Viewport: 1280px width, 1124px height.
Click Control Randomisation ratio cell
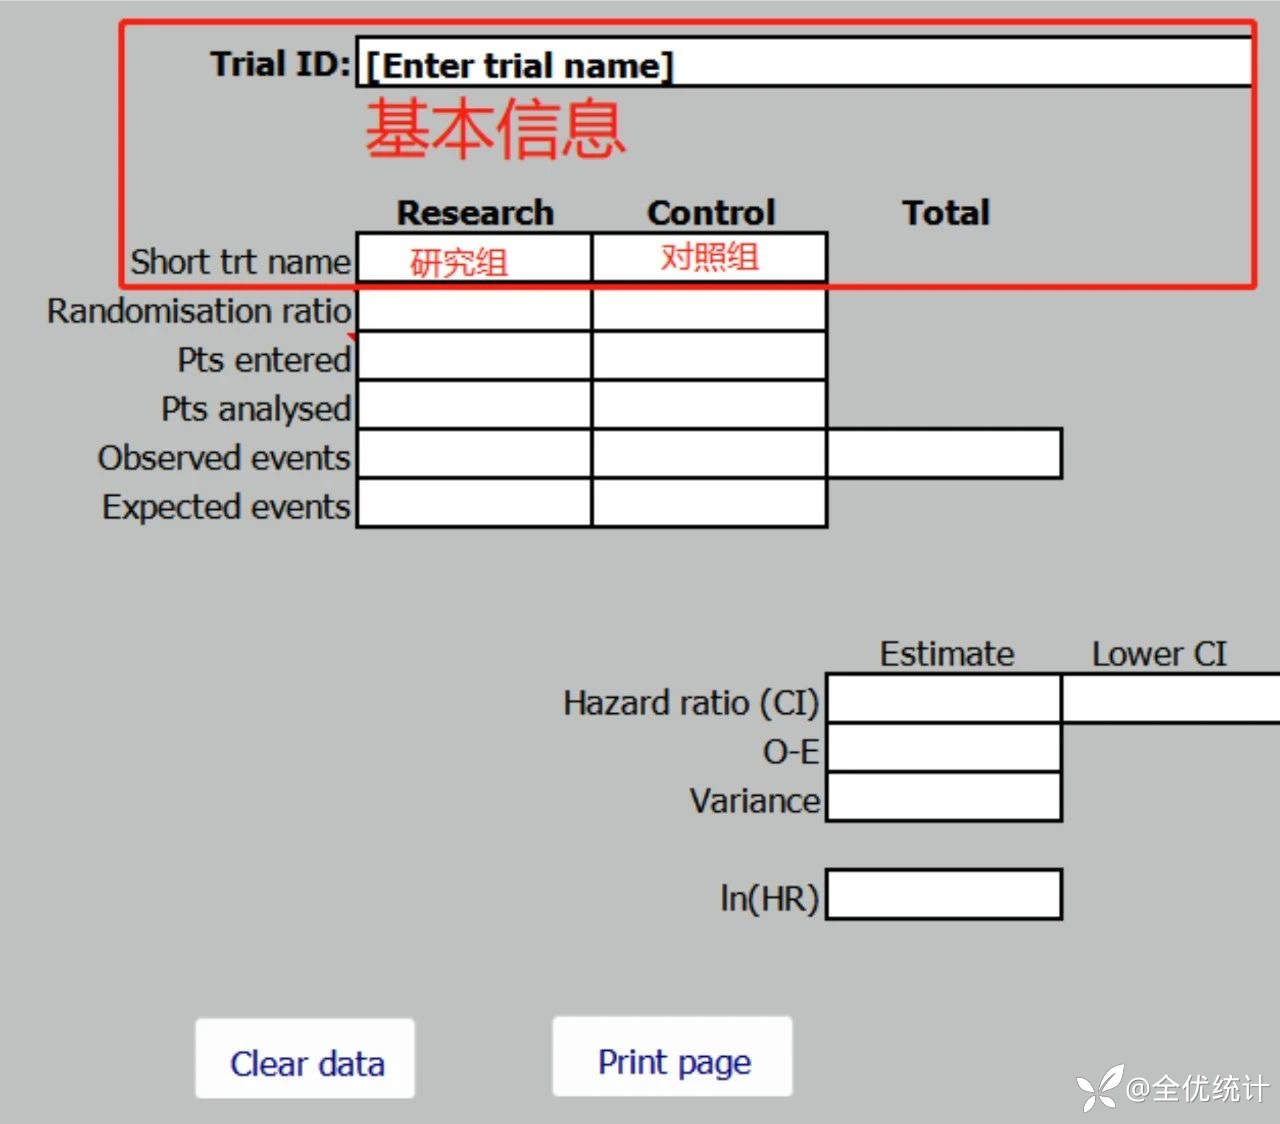(709, 311)
